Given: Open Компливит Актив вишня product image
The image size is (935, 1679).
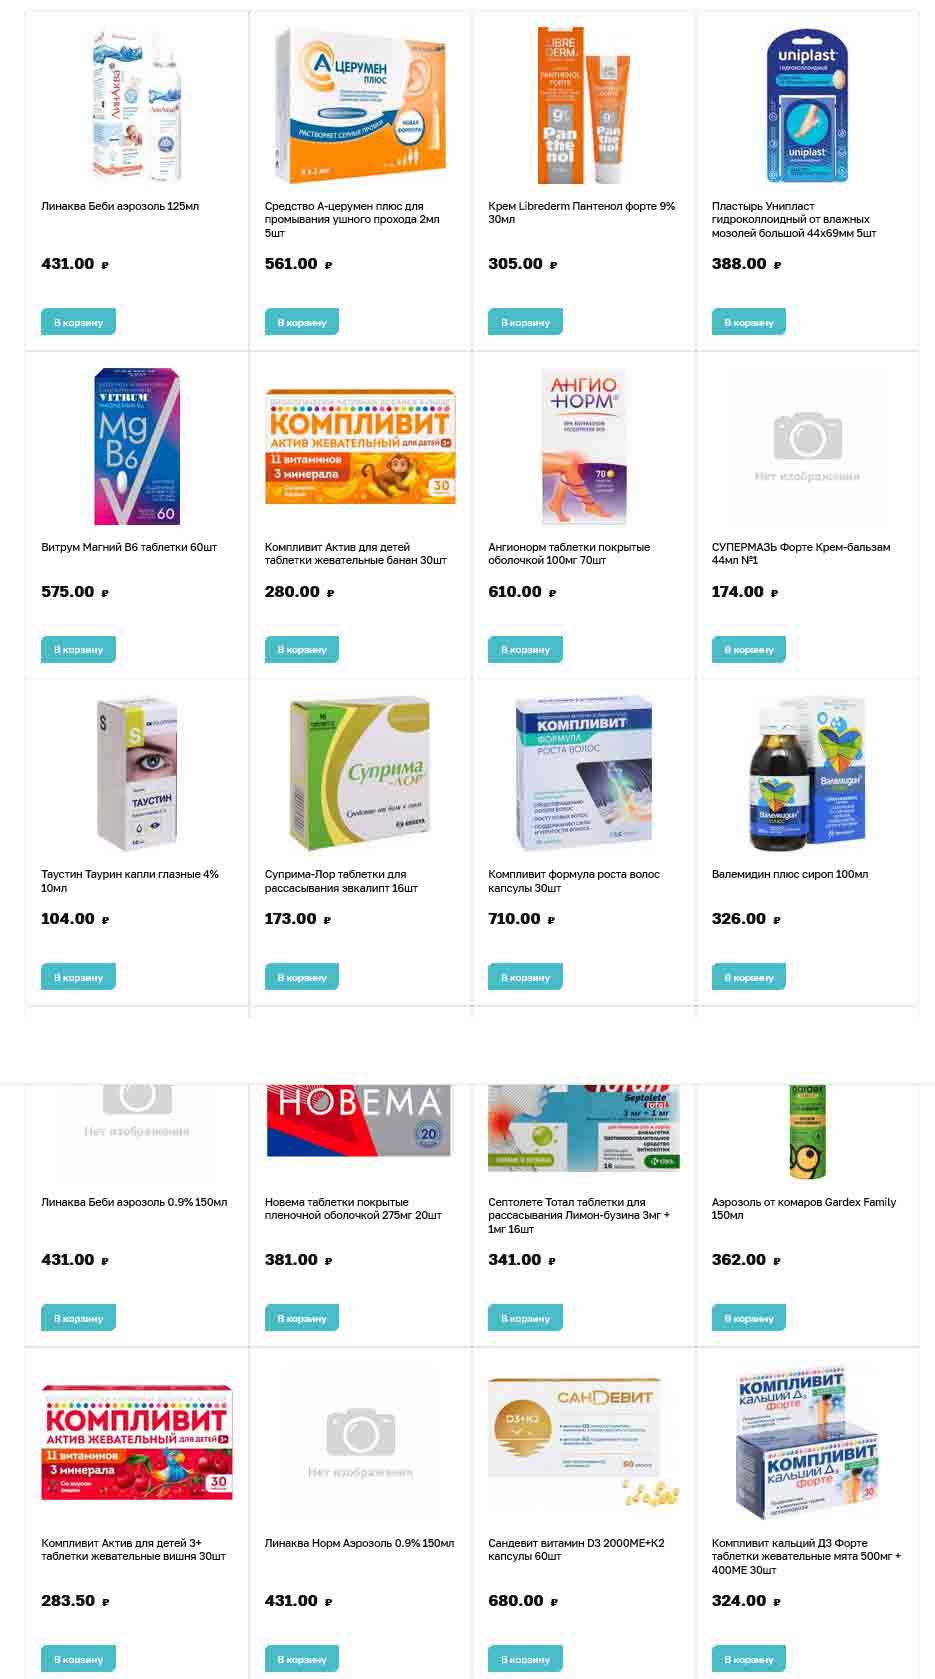Looking at the screenshot, I should click(137, 1442).
